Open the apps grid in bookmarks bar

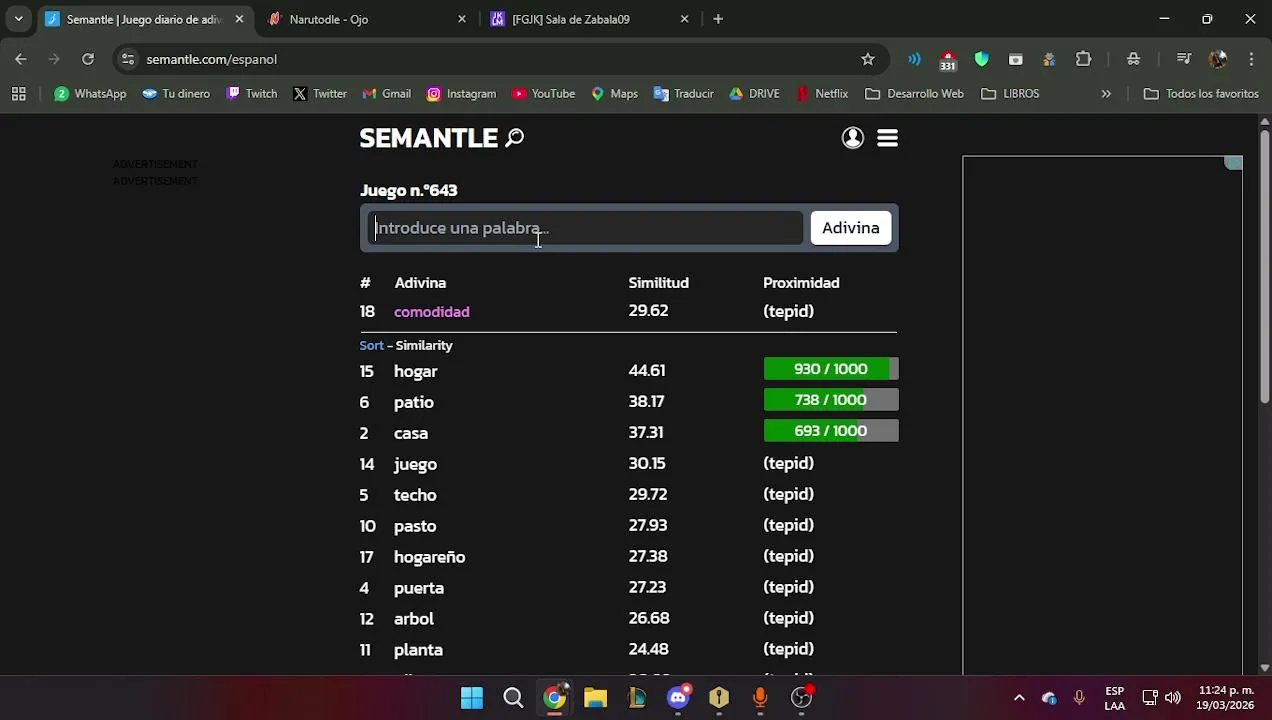point(18,93)
